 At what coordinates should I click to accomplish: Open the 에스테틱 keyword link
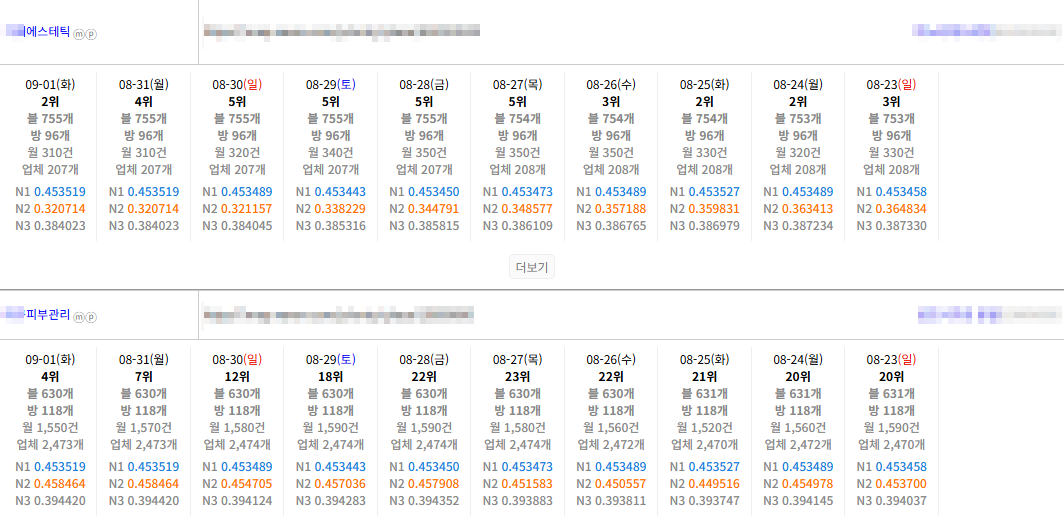point(47,31)
